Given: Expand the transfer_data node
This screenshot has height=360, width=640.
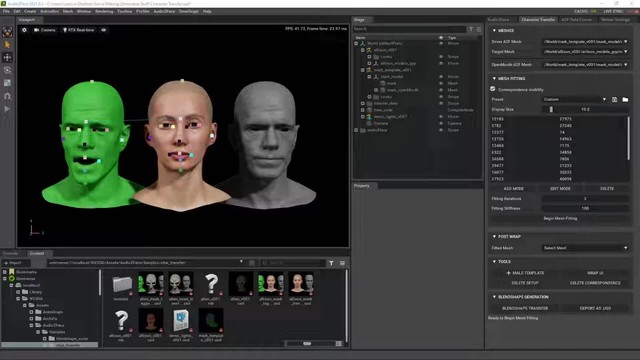Looking at the screenshot, I should pyautogui.click(x=363, y=103).
